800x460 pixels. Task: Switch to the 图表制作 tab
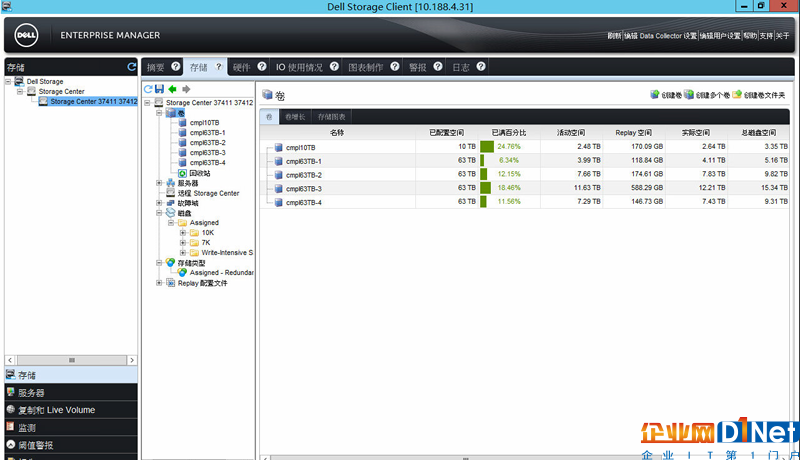(x=365, y=67)
